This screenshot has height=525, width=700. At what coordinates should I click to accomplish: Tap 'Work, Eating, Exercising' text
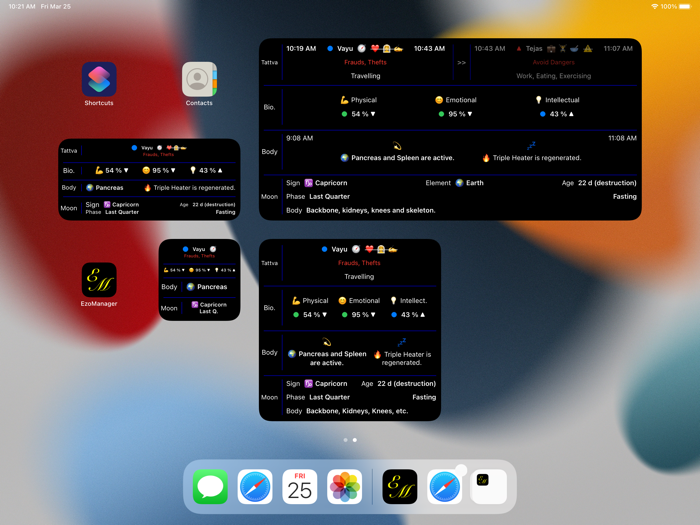554,76
